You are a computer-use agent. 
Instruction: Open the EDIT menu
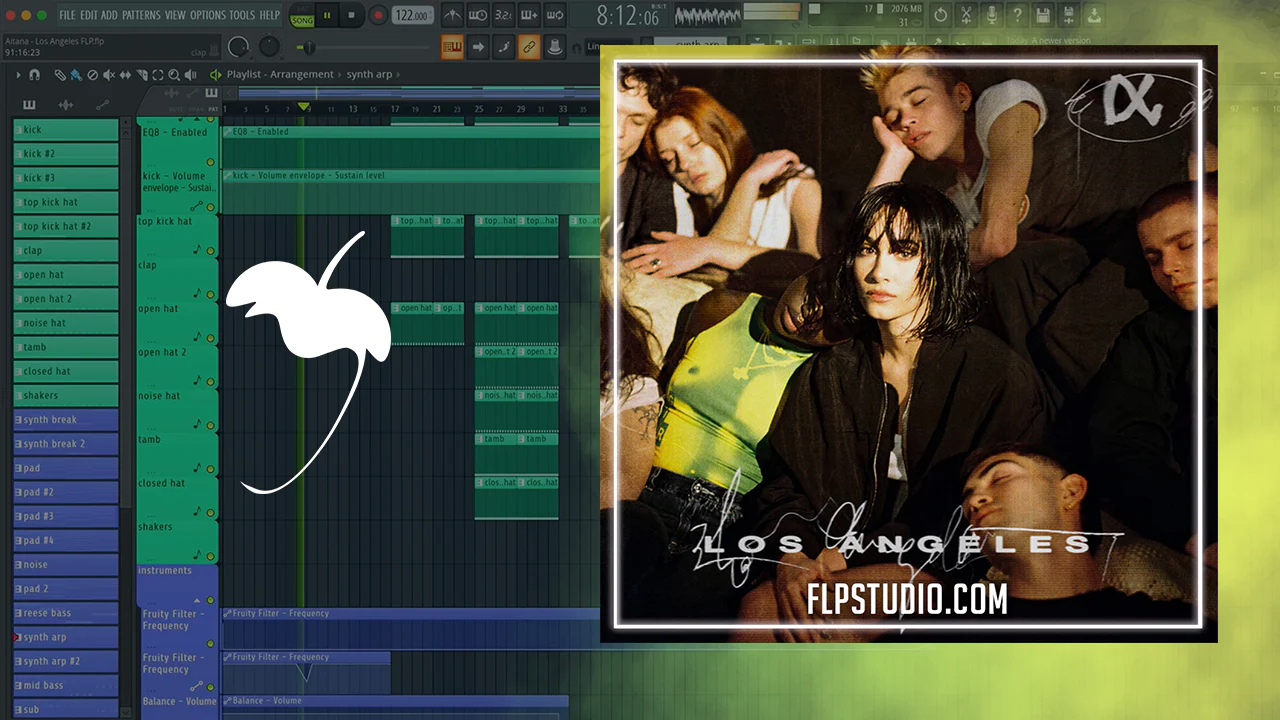(89, 15)
